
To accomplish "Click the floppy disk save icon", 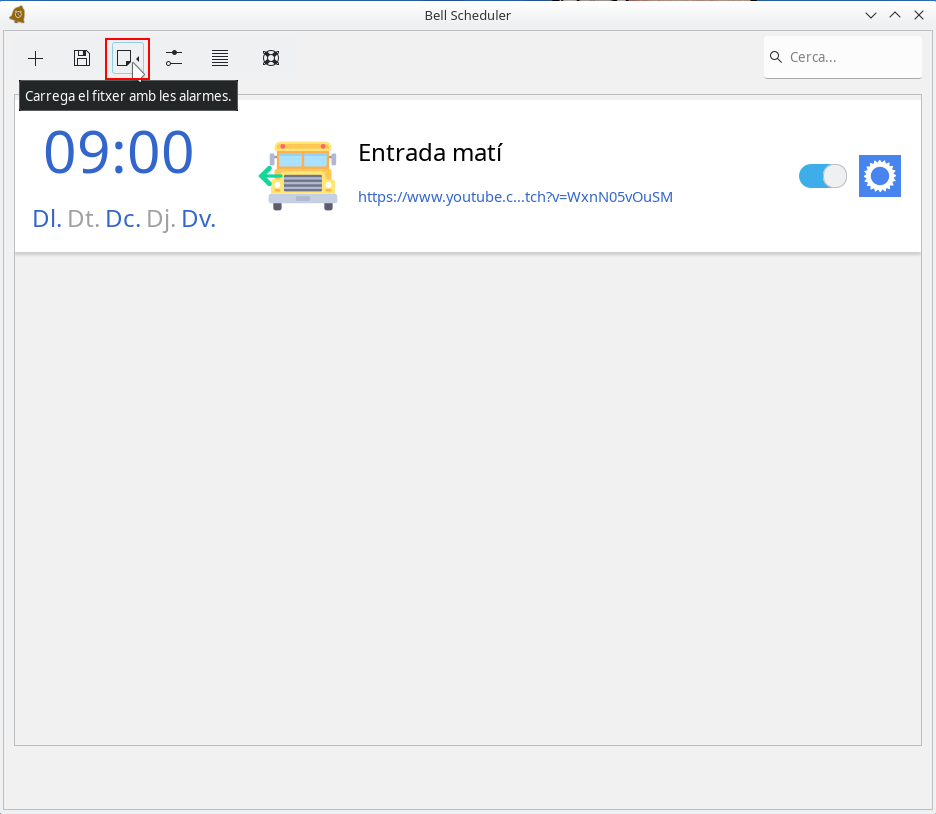I will pyautogui.click(x=82, y=58).
